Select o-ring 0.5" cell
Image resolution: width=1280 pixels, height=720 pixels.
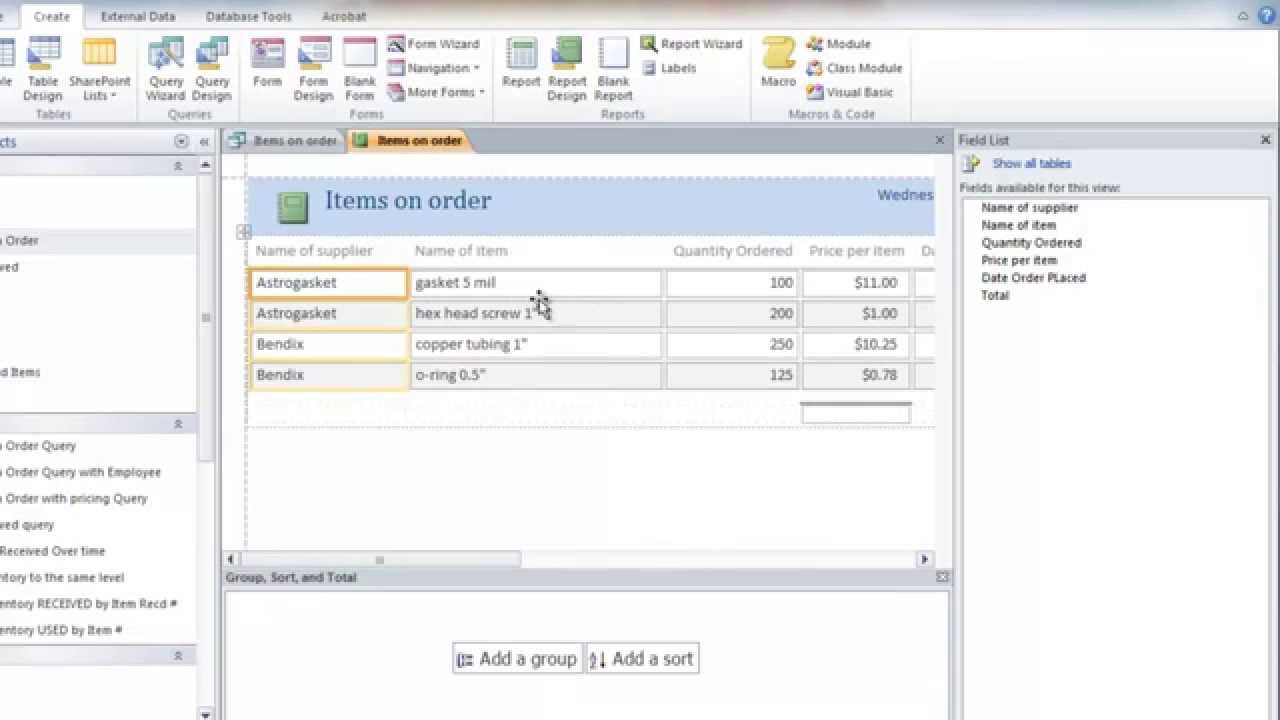click(536, 376)
